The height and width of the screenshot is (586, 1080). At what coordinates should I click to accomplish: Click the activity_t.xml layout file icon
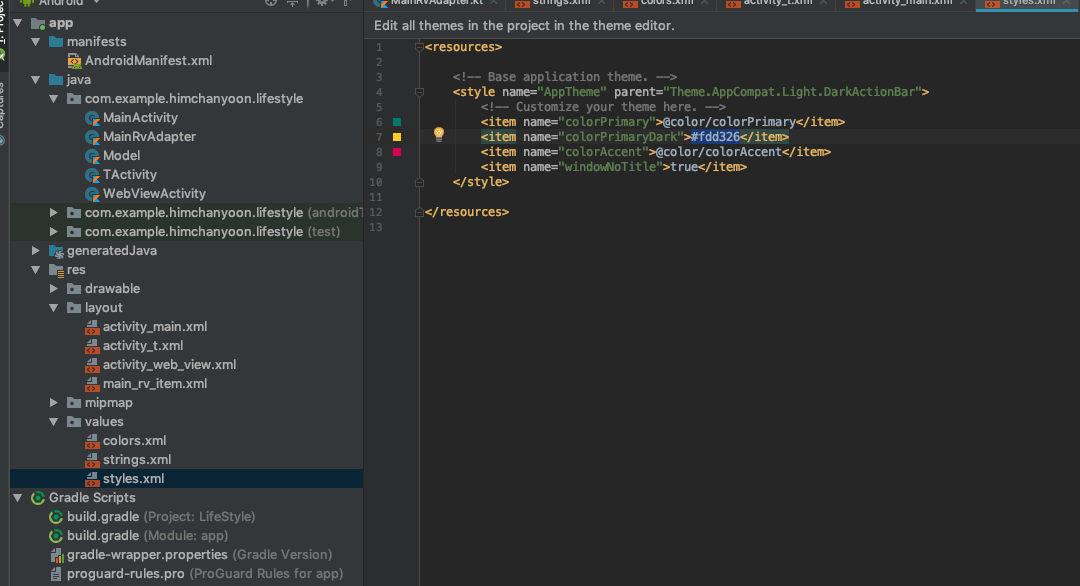[92, 346]
